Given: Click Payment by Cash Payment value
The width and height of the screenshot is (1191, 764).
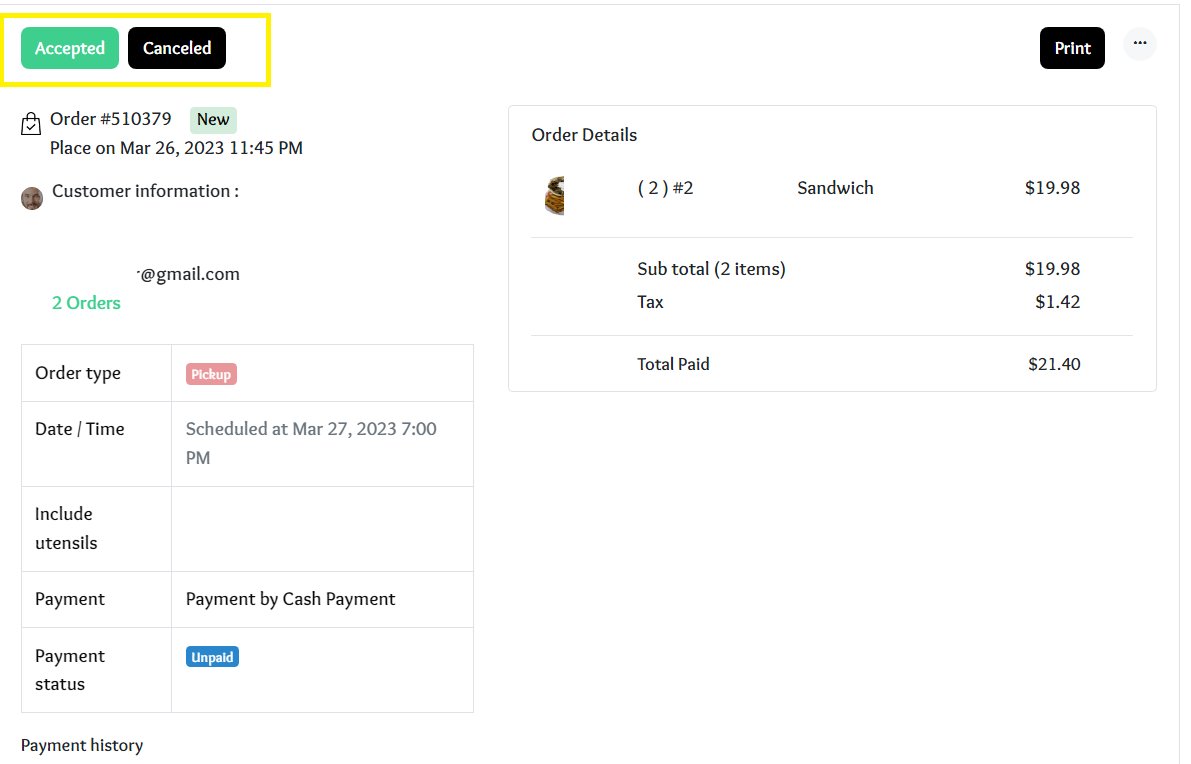Looking at the screenshot, I should pyautogui.click(x=290, y=598).
